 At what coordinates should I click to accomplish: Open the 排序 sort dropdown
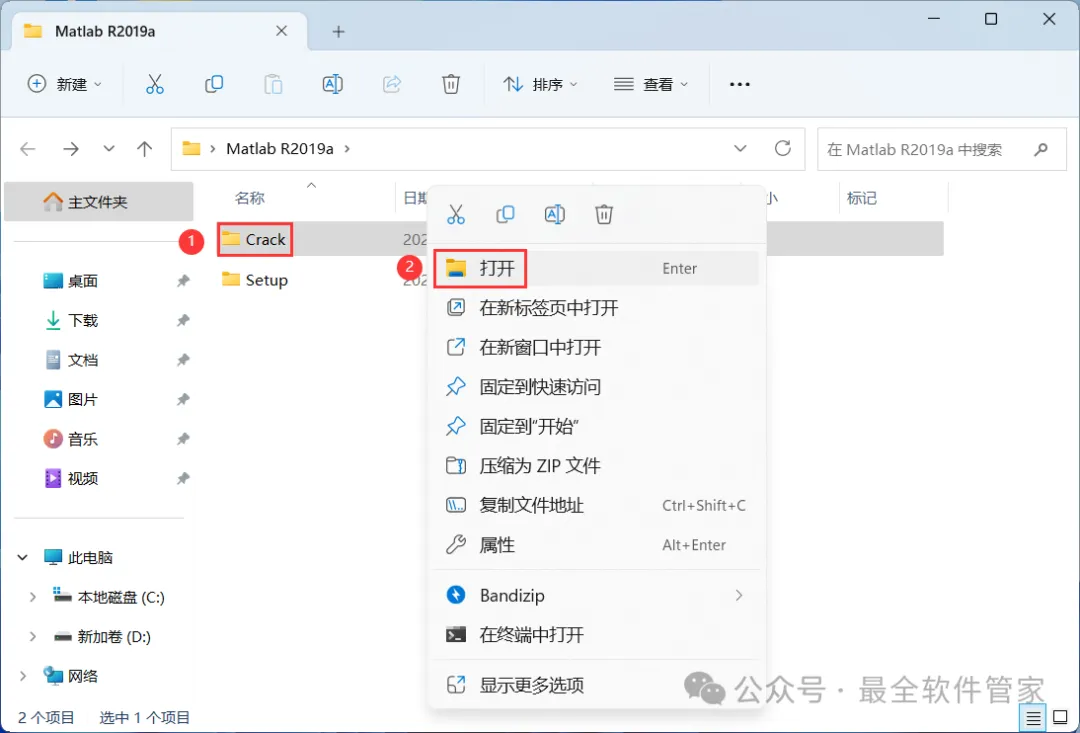(541, 84)
